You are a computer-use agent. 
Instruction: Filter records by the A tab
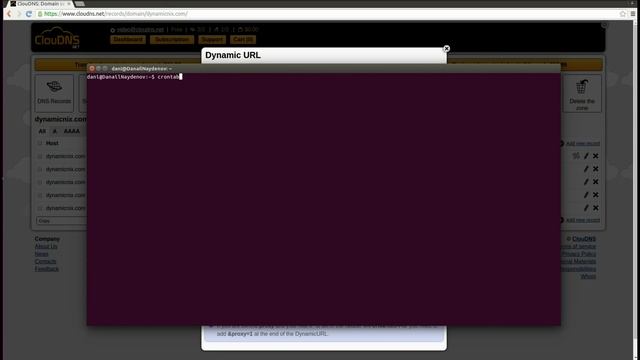coord(55,131)
